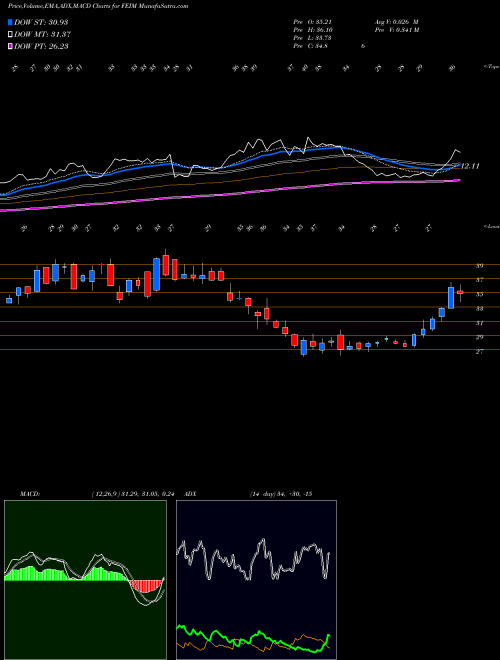Click the last red candlestick near 35

click(x=460, y=292)
